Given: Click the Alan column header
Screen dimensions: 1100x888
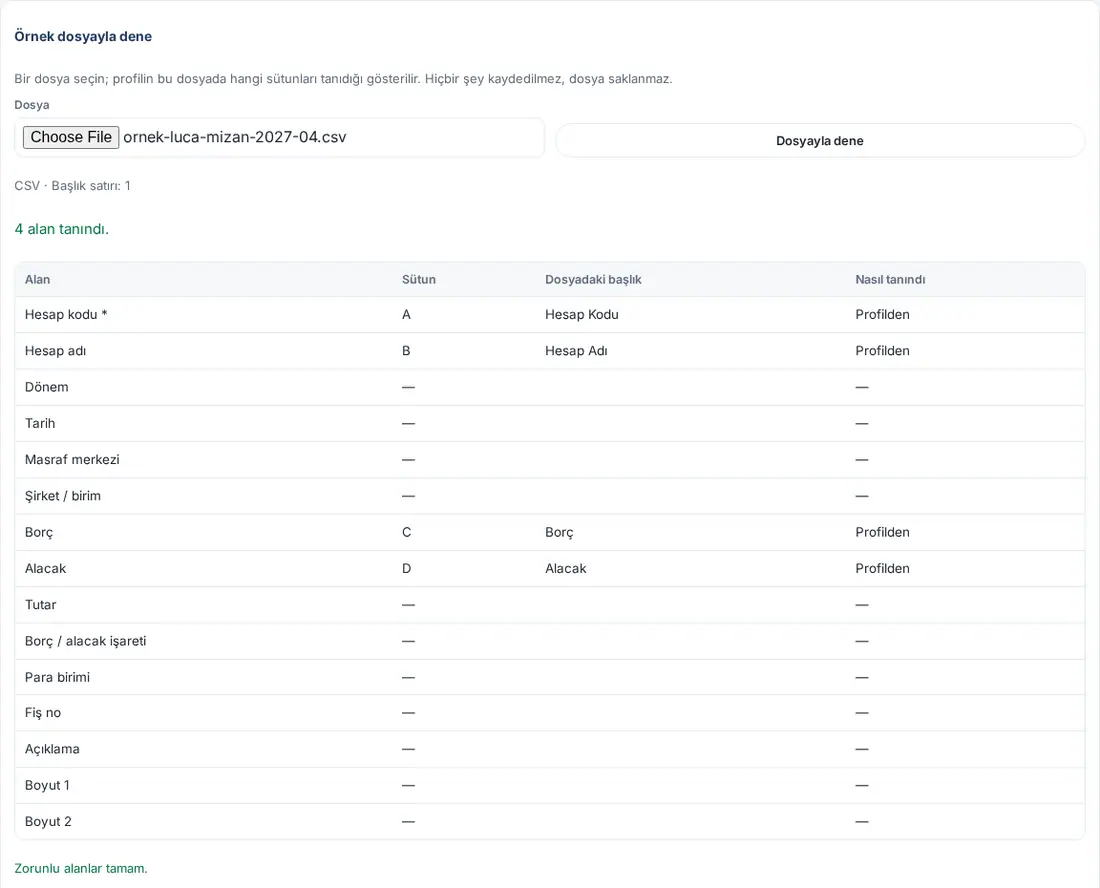Looking at the screenshot, I should tap(37, 279).
